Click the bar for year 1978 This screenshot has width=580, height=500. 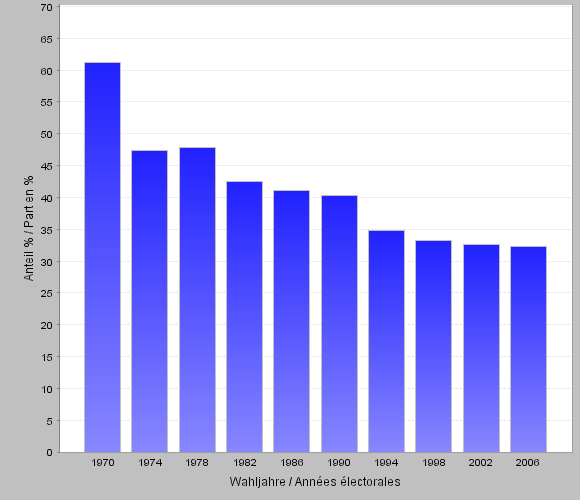click(197, 300)
